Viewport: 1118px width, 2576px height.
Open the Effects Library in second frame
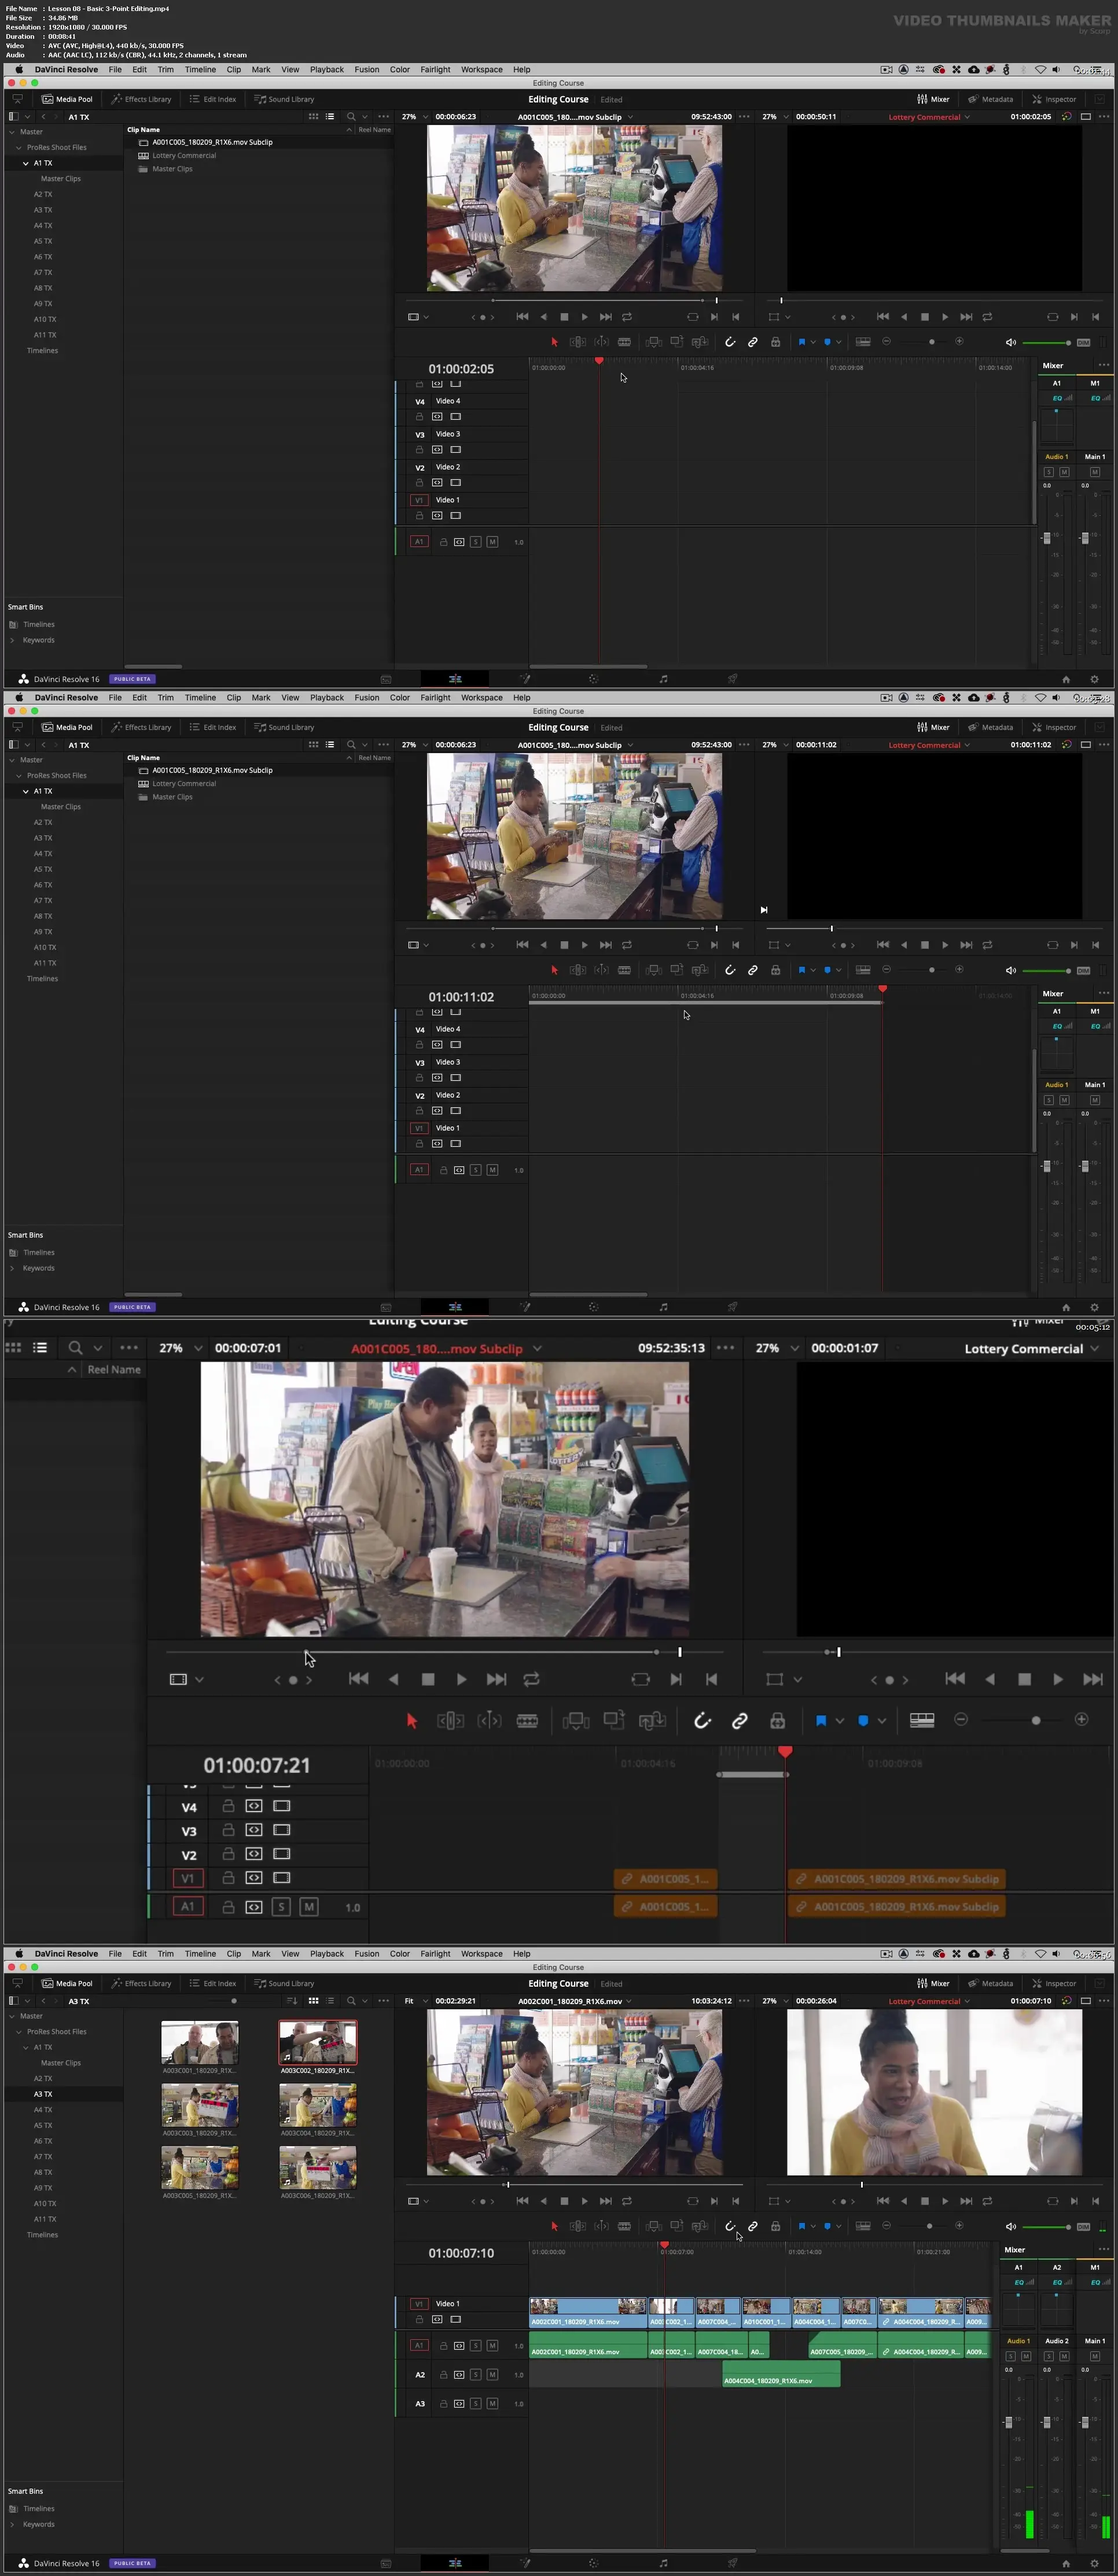click(x=141, y=727)
